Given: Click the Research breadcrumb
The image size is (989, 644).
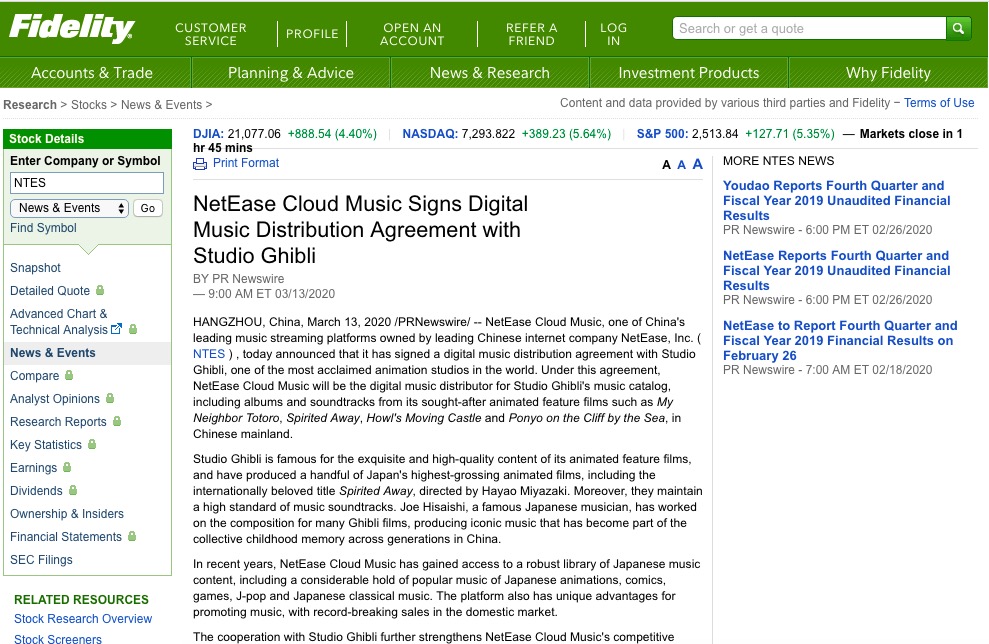Looking at the screenshot, I should (30, 105).
